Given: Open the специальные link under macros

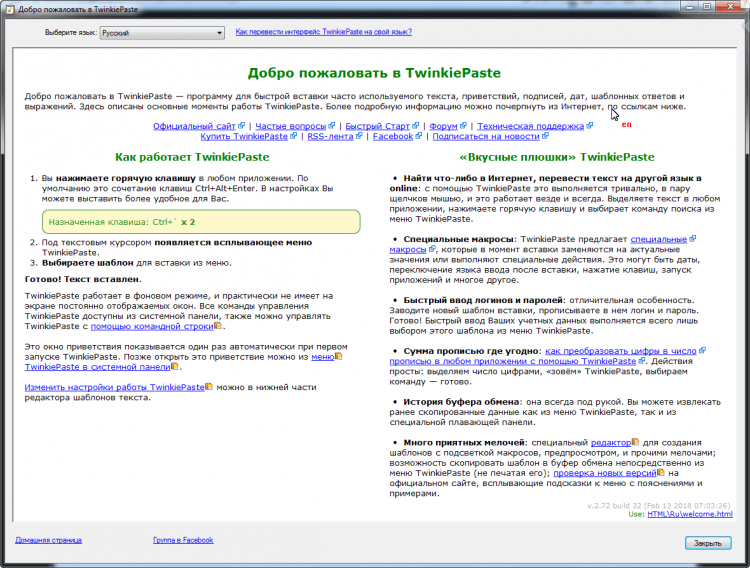Looking at the screenshot, I should point(659,239).
